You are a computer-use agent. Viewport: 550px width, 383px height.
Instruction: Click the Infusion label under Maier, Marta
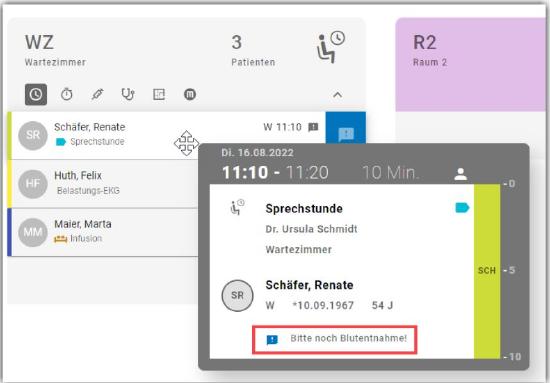click(x=86, y=238)
